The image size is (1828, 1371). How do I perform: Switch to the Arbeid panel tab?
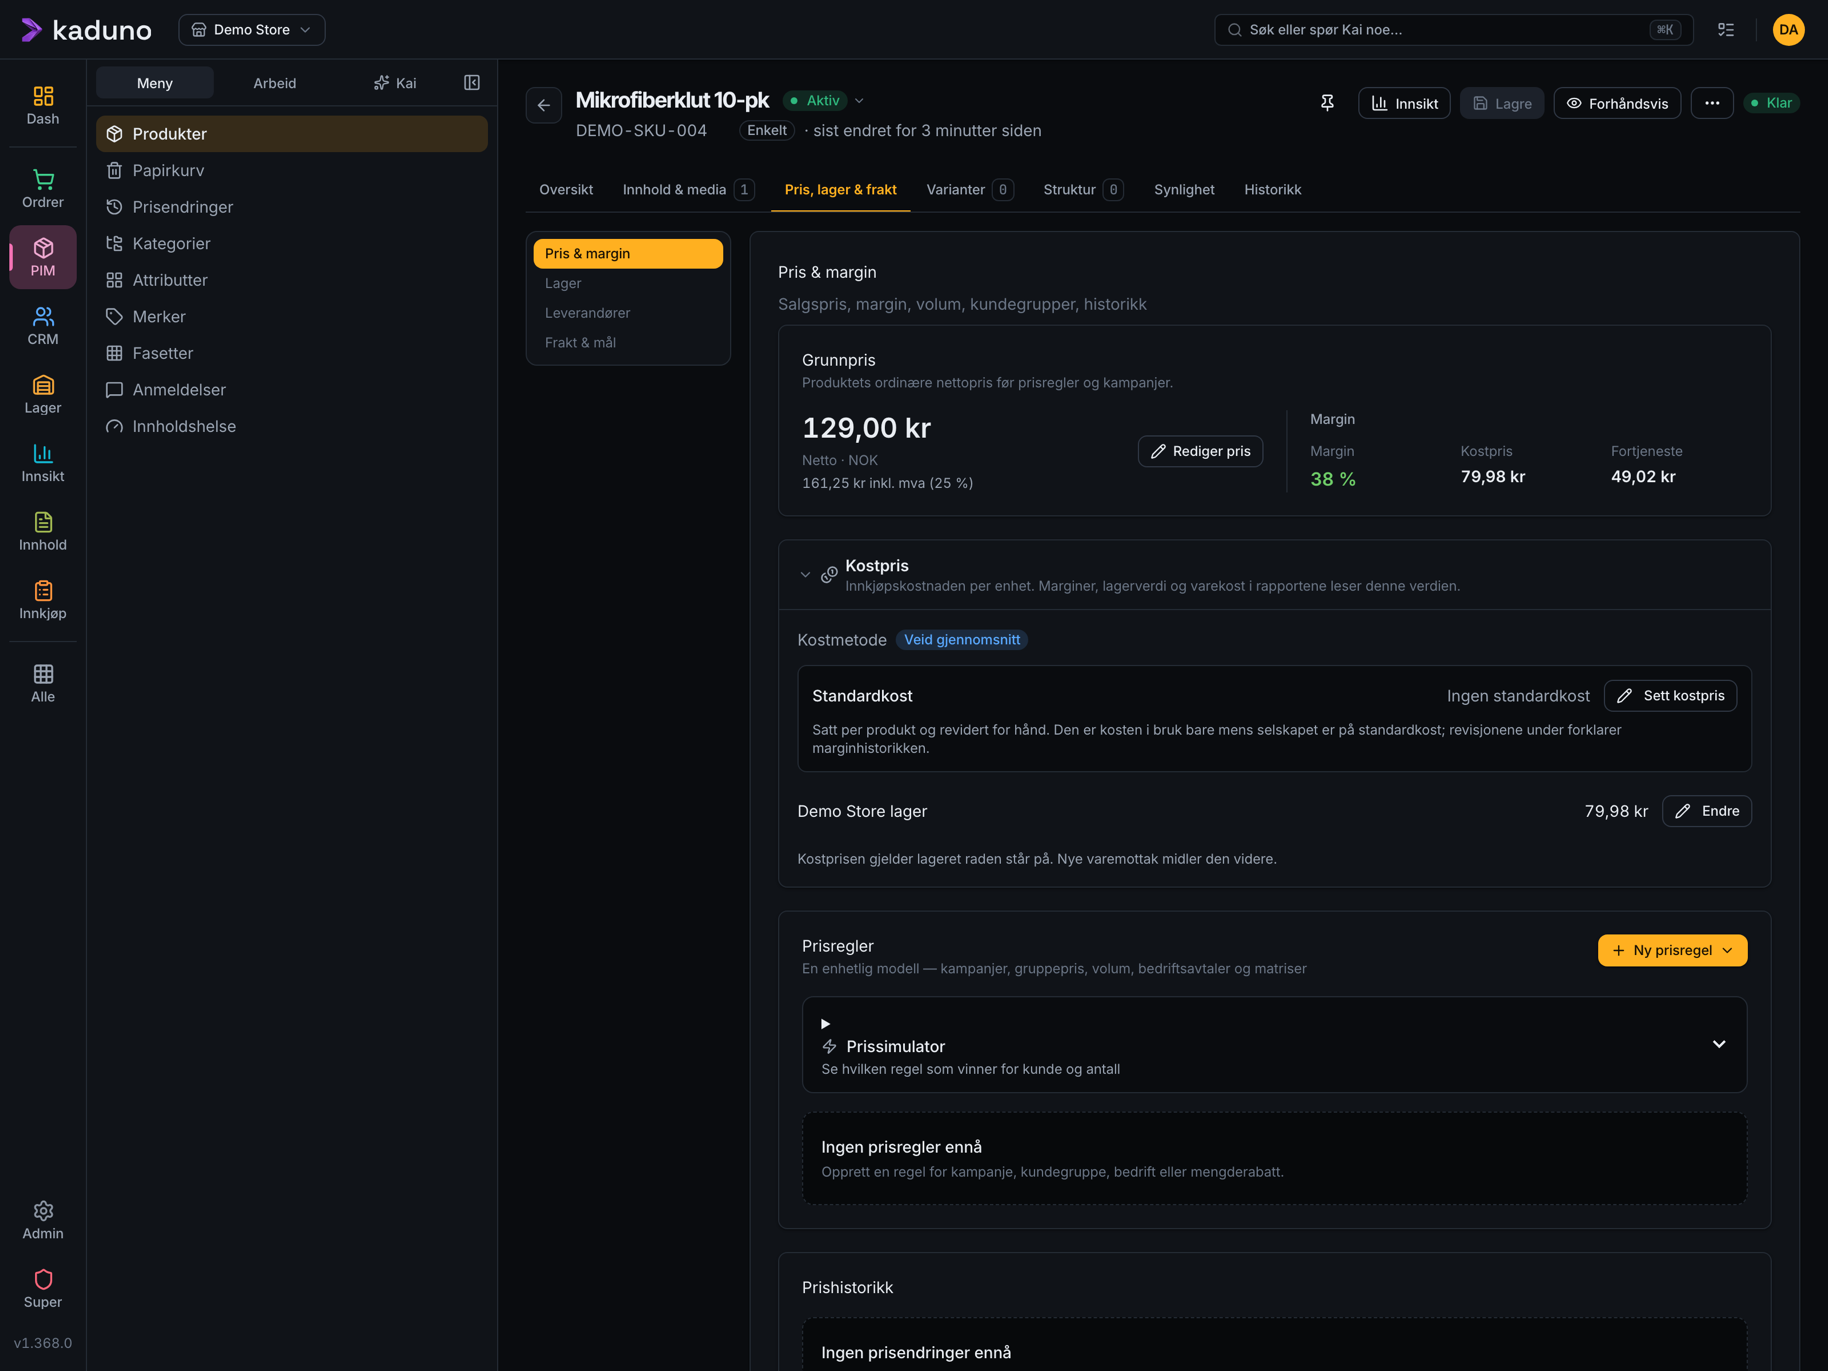(274, 83)
